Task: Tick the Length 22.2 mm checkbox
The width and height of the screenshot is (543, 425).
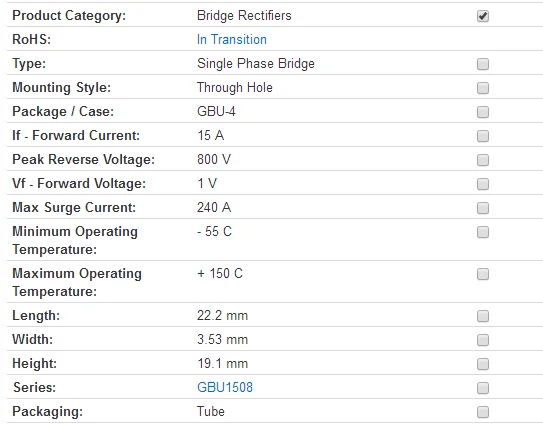Action: click(x=483, y=316)
